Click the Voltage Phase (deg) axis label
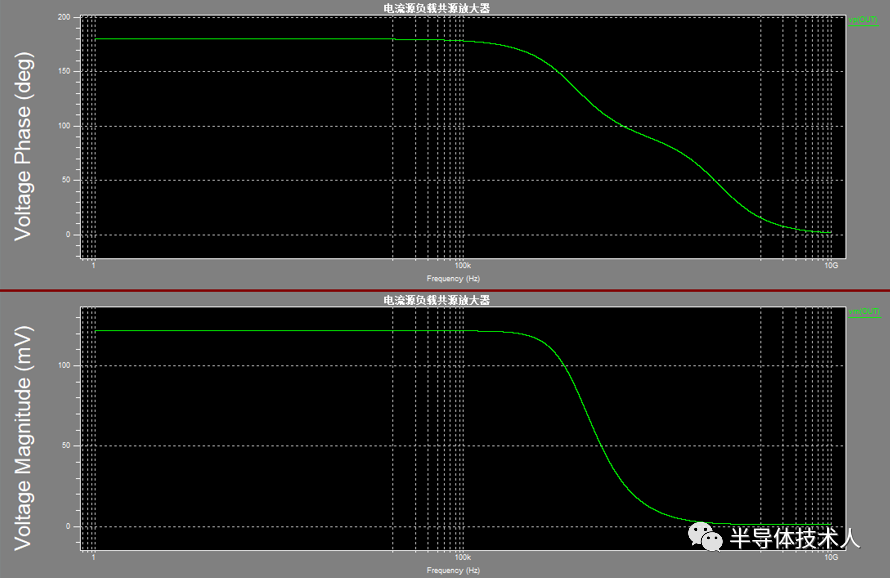Screen dimensions: 890x578 [23, 146]
